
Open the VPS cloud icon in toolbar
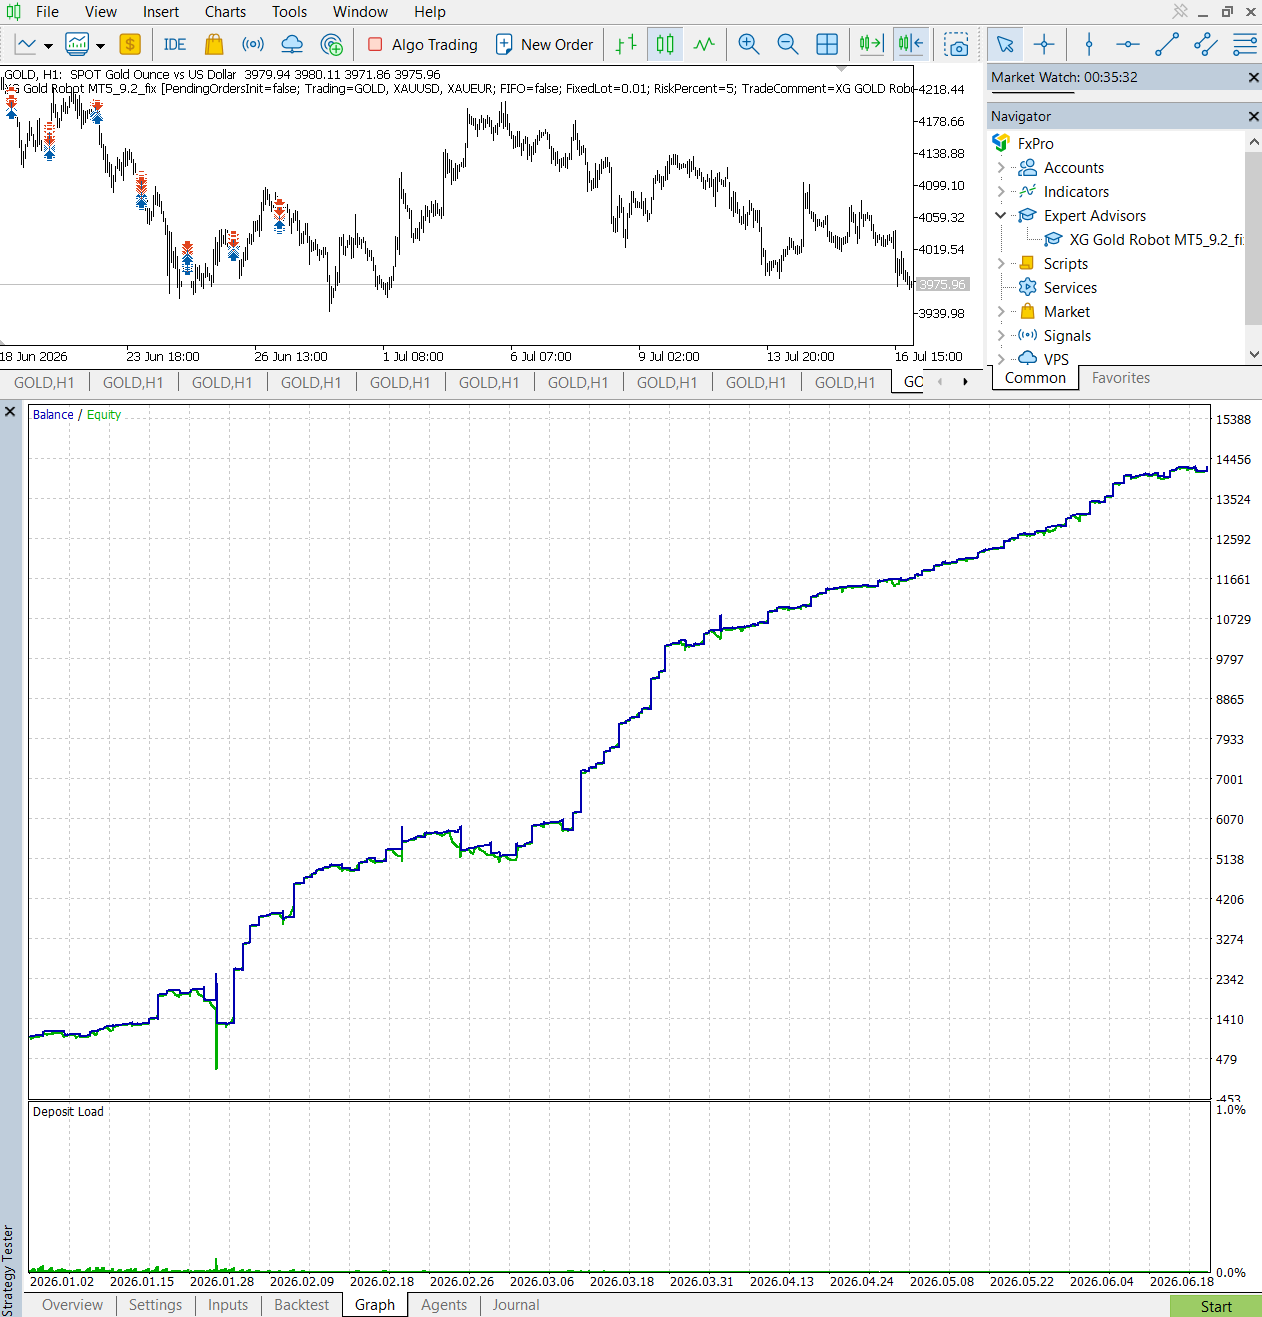292,44
